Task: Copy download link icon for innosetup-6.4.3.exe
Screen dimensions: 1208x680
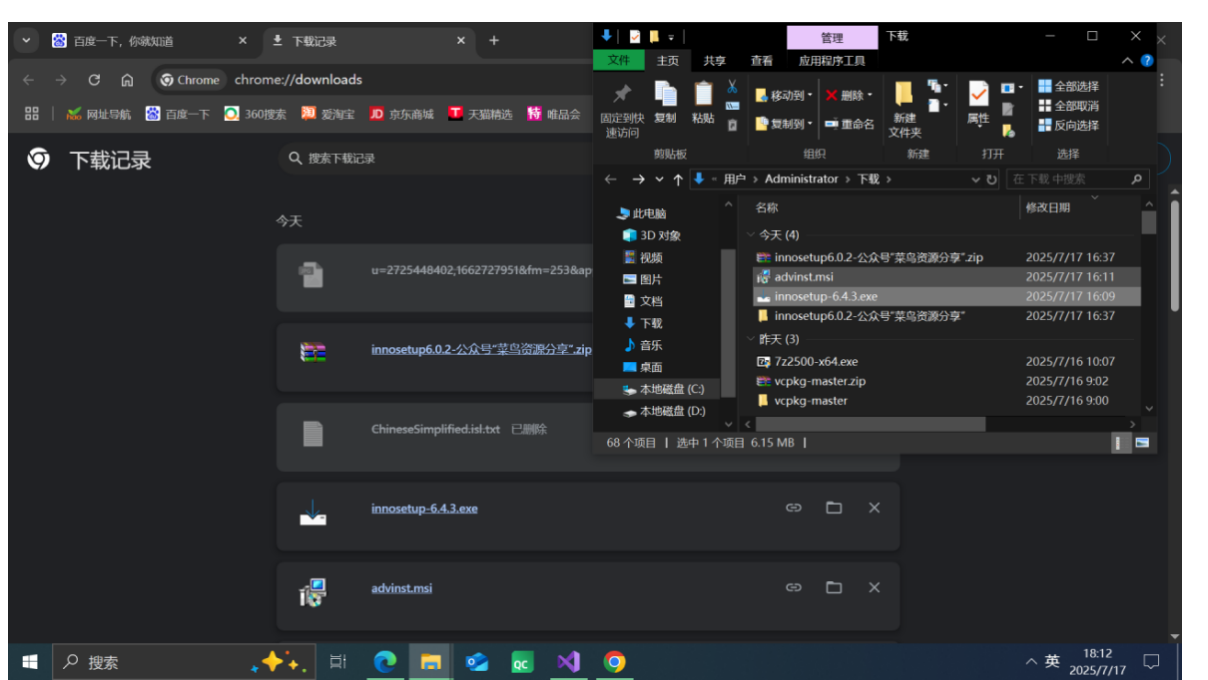Action: point(794,508)
